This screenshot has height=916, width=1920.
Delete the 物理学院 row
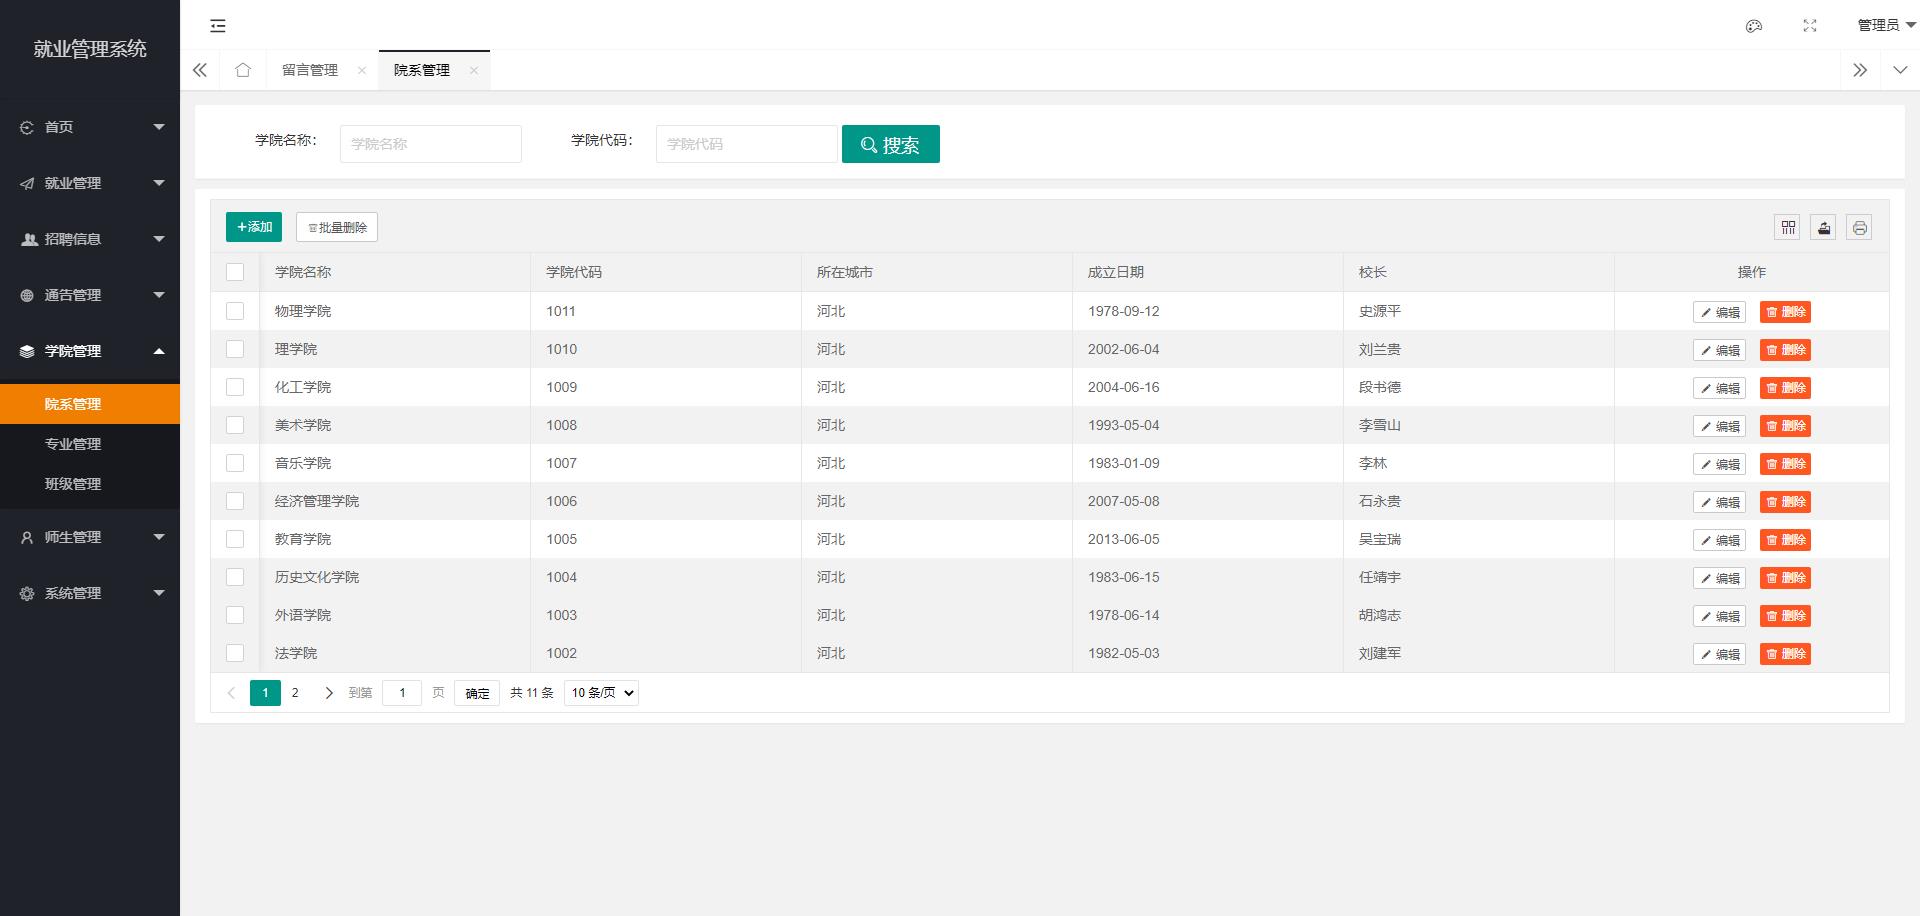(x=1785, y=312)
